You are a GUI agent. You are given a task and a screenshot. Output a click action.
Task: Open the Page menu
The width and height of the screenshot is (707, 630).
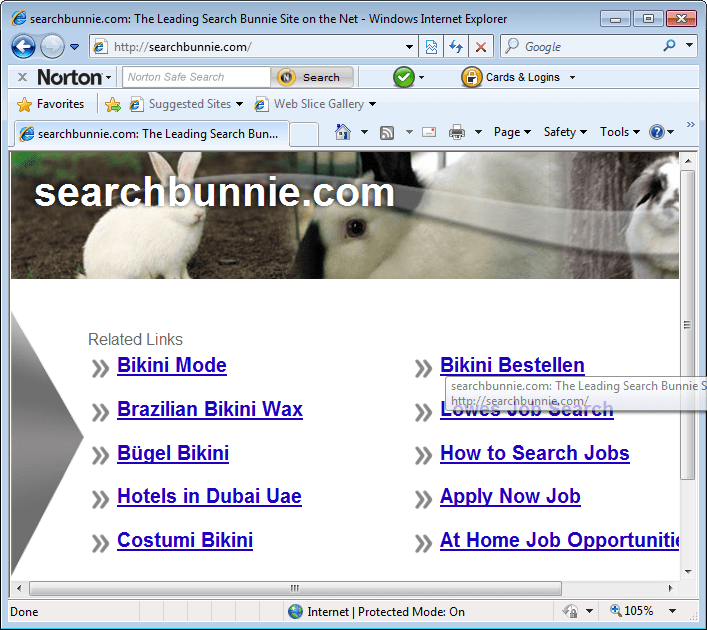click(x=512, y=132)
